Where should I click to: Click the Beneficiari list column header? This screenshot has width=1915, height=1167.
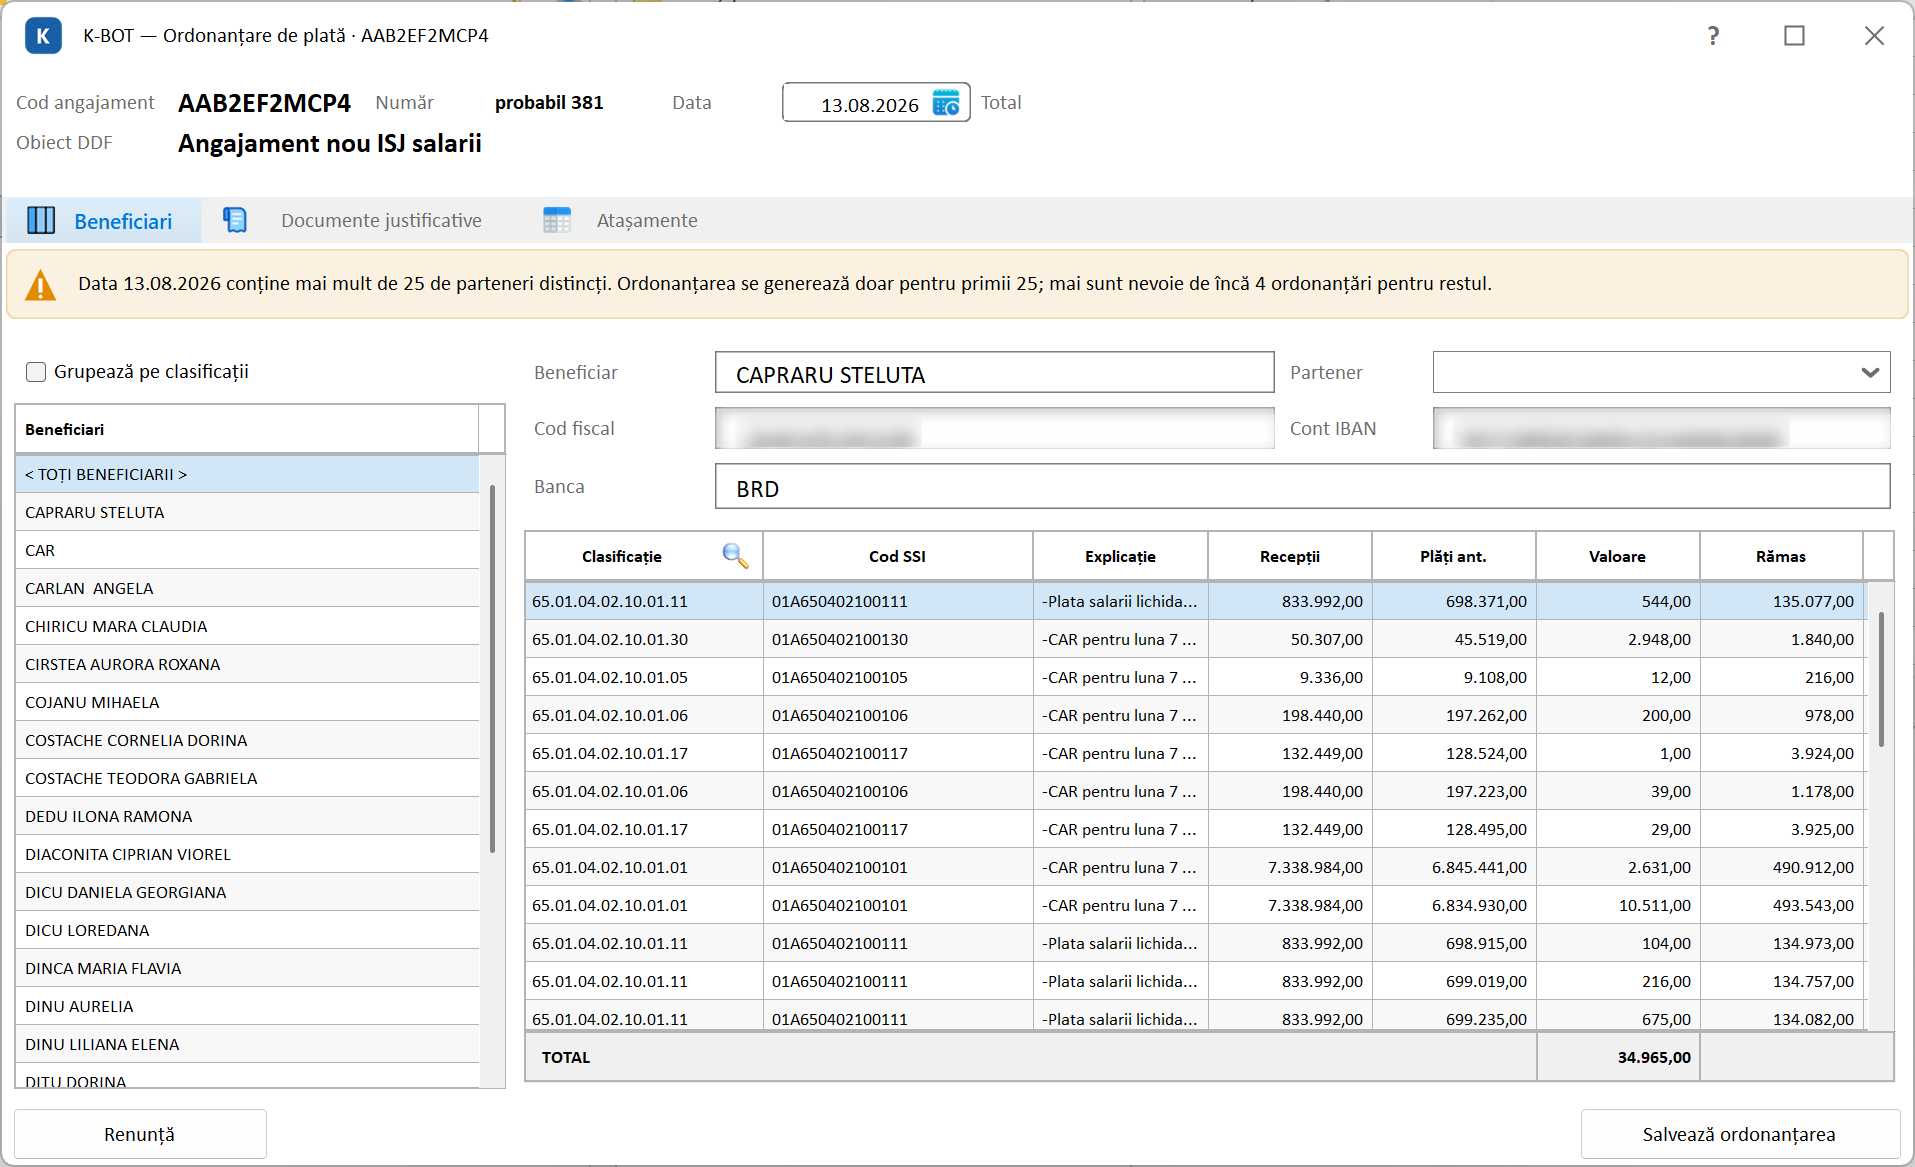coord(247,429)
